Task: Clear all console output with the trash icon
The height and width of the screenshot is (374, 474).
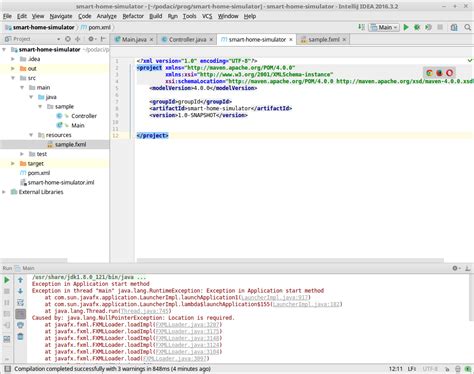Action: coord(20,337)
